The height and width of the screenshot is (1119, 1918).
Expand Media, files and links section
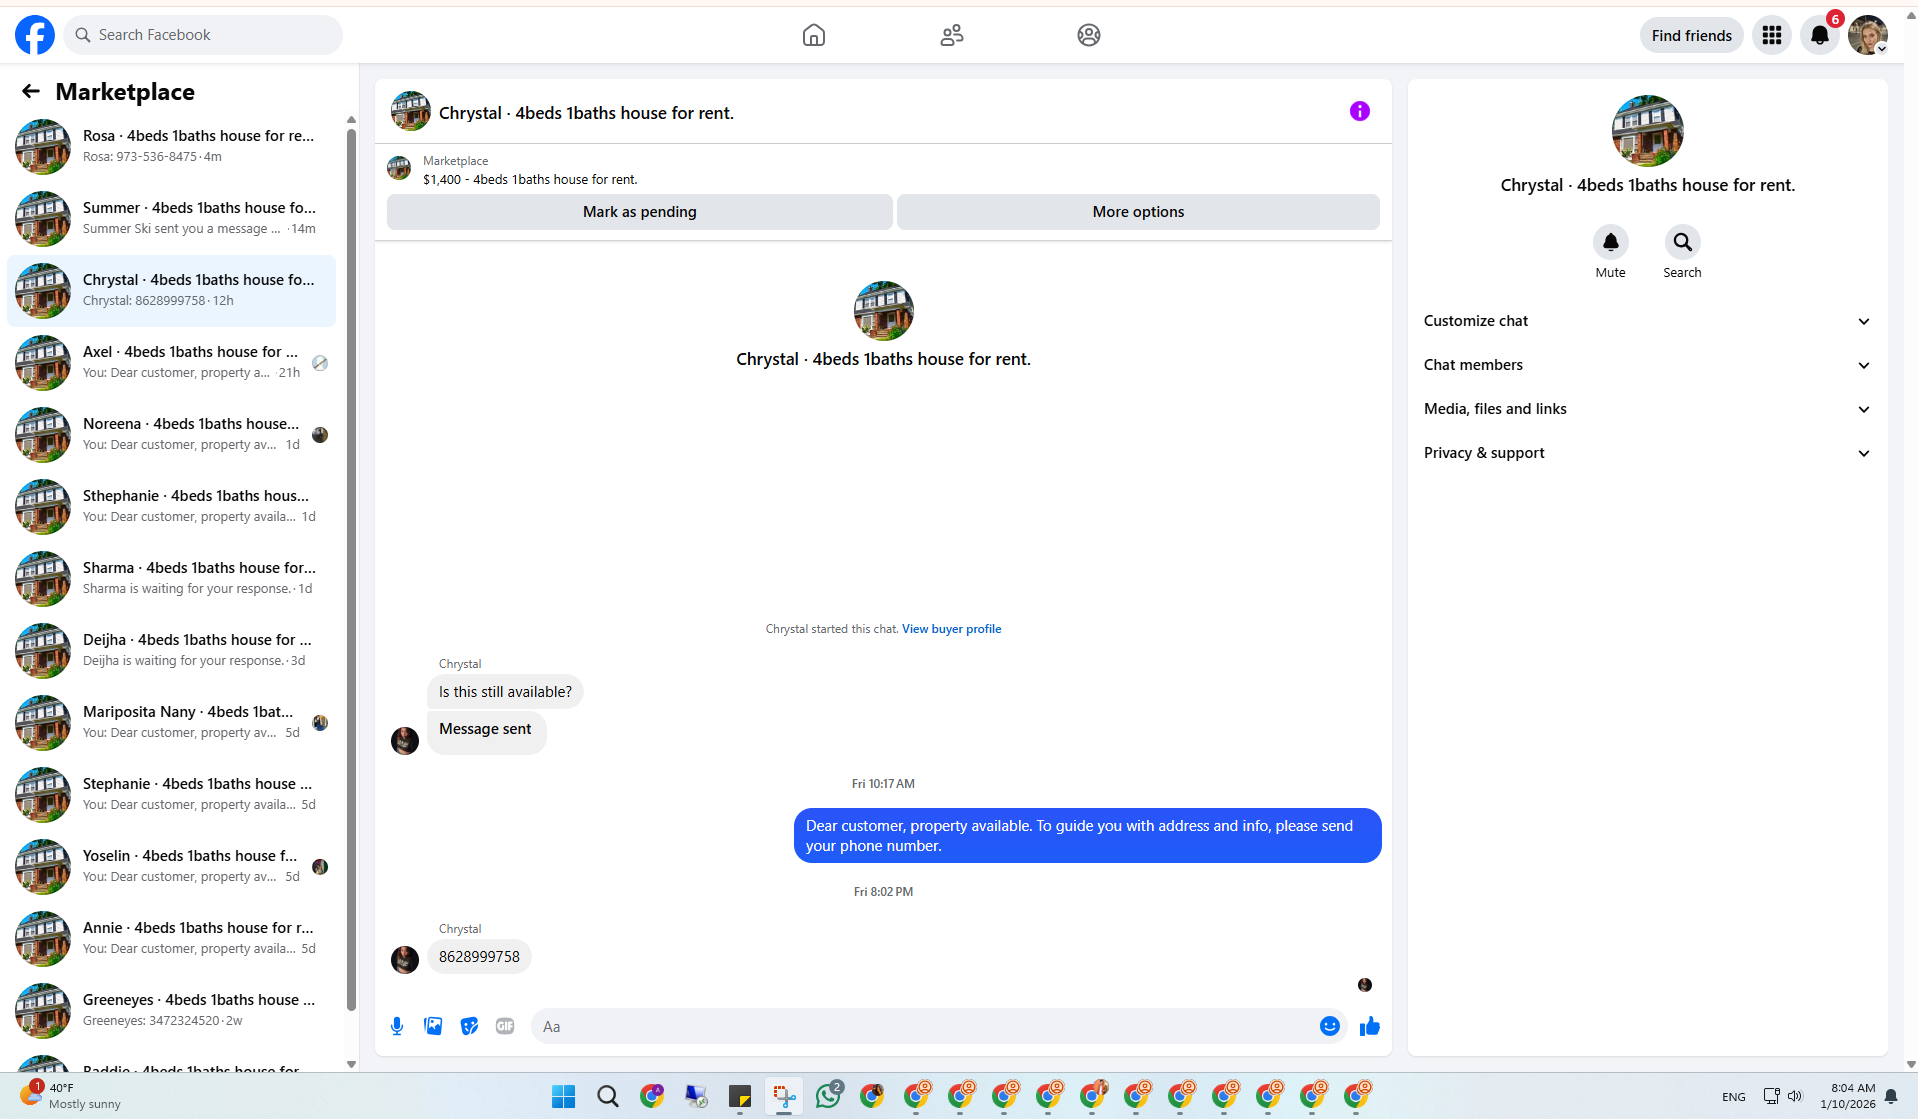tap(1647, 409)
